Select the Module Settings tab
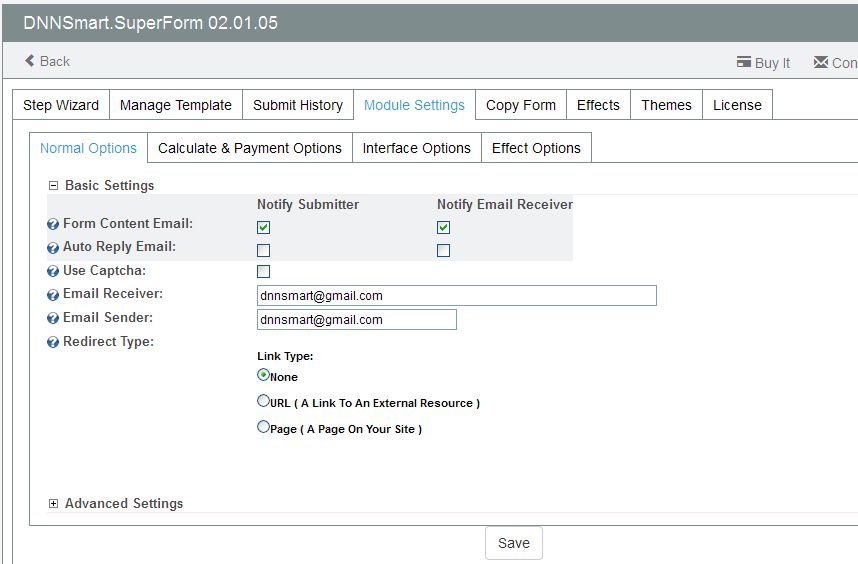Image resolution: width=858 pixels, height=564 pixels. pos(414,104)
